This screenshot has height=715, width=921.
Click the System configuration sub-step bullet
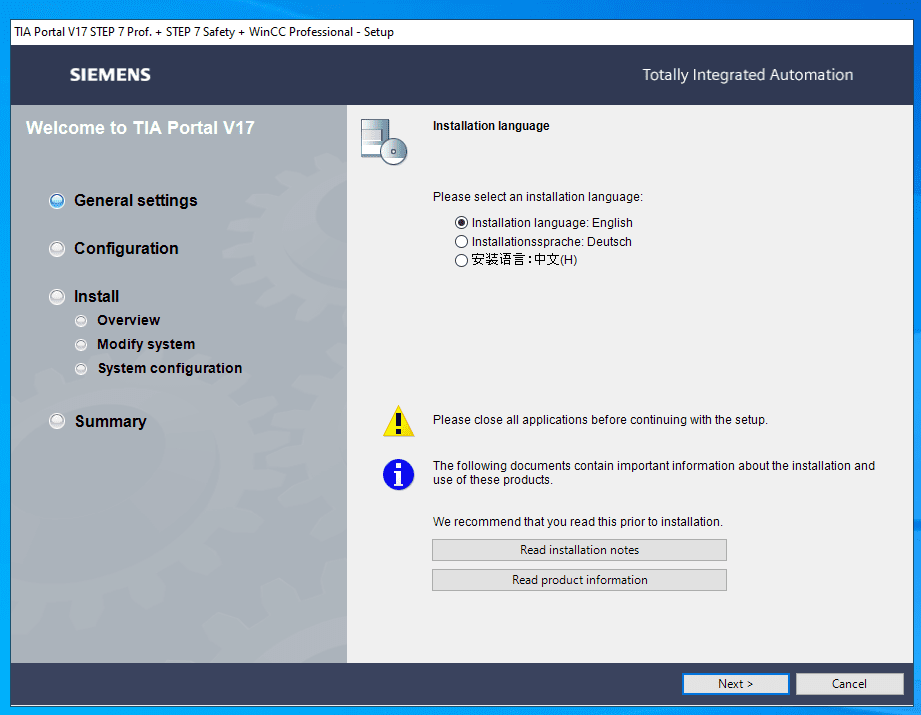point(81,369)
